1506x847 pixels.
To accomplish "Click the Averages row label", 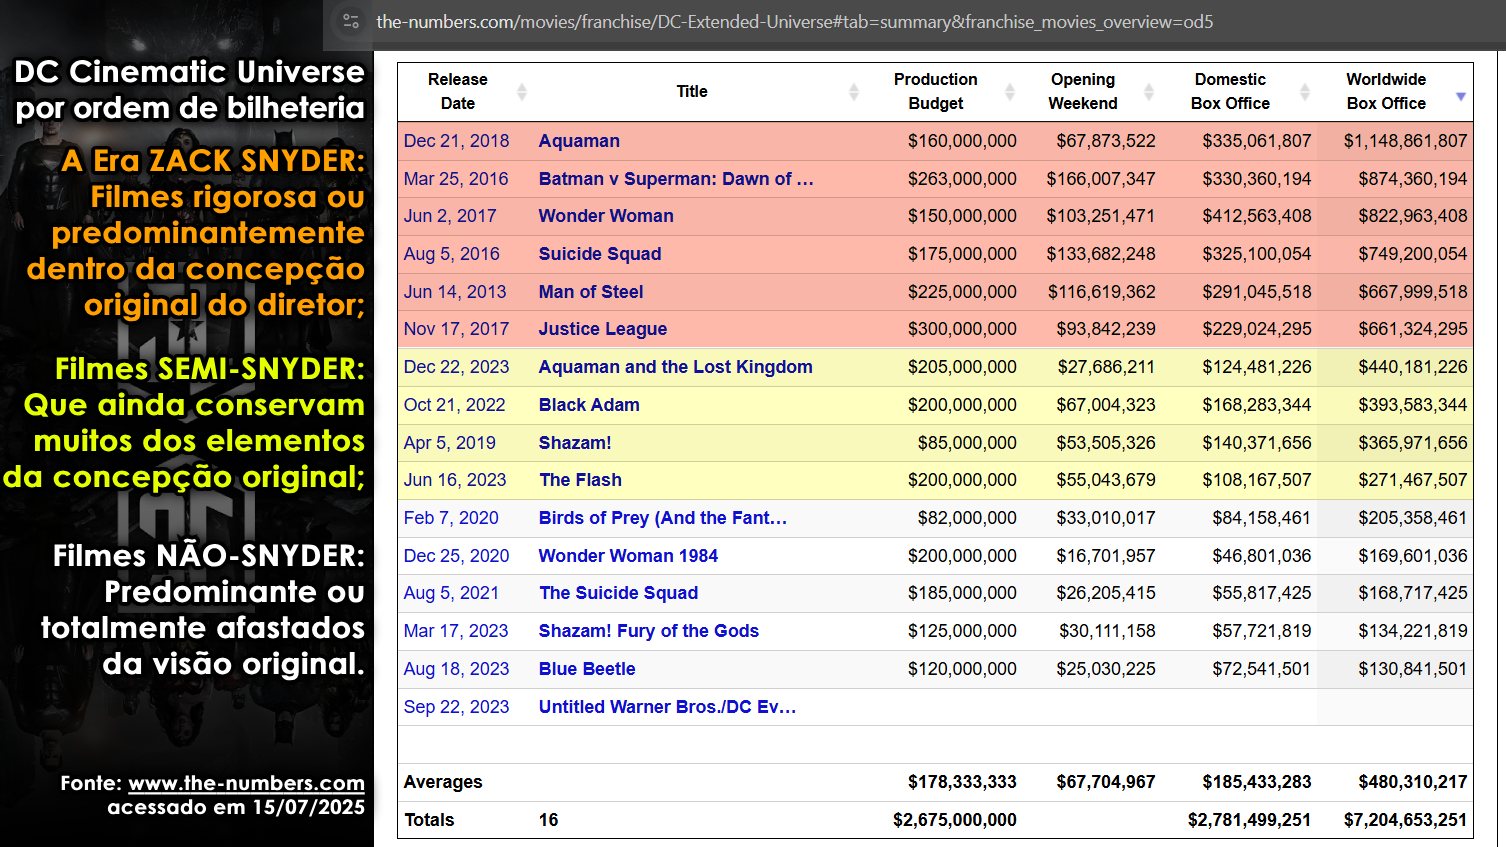I will click(x=443, y=782).
